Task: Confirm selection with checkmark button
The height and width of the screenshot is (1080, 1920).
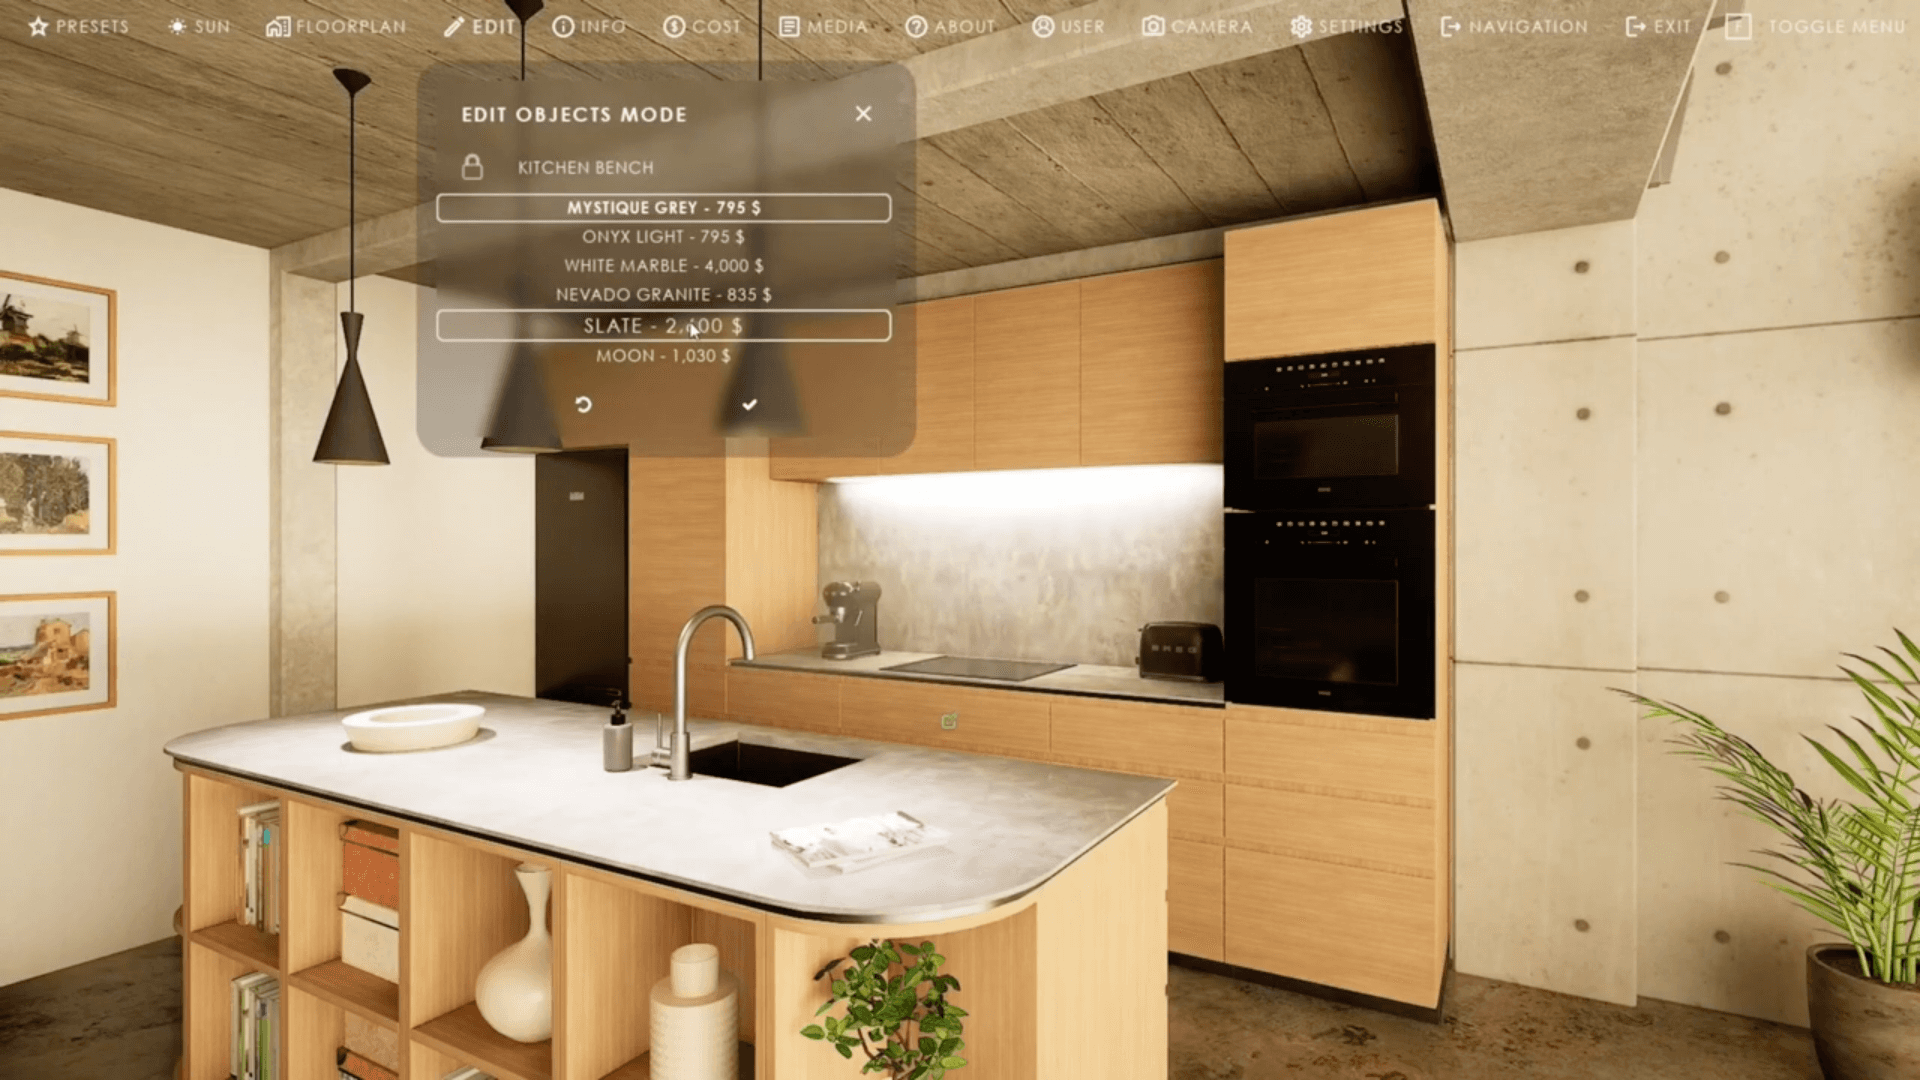Action: 749,405
